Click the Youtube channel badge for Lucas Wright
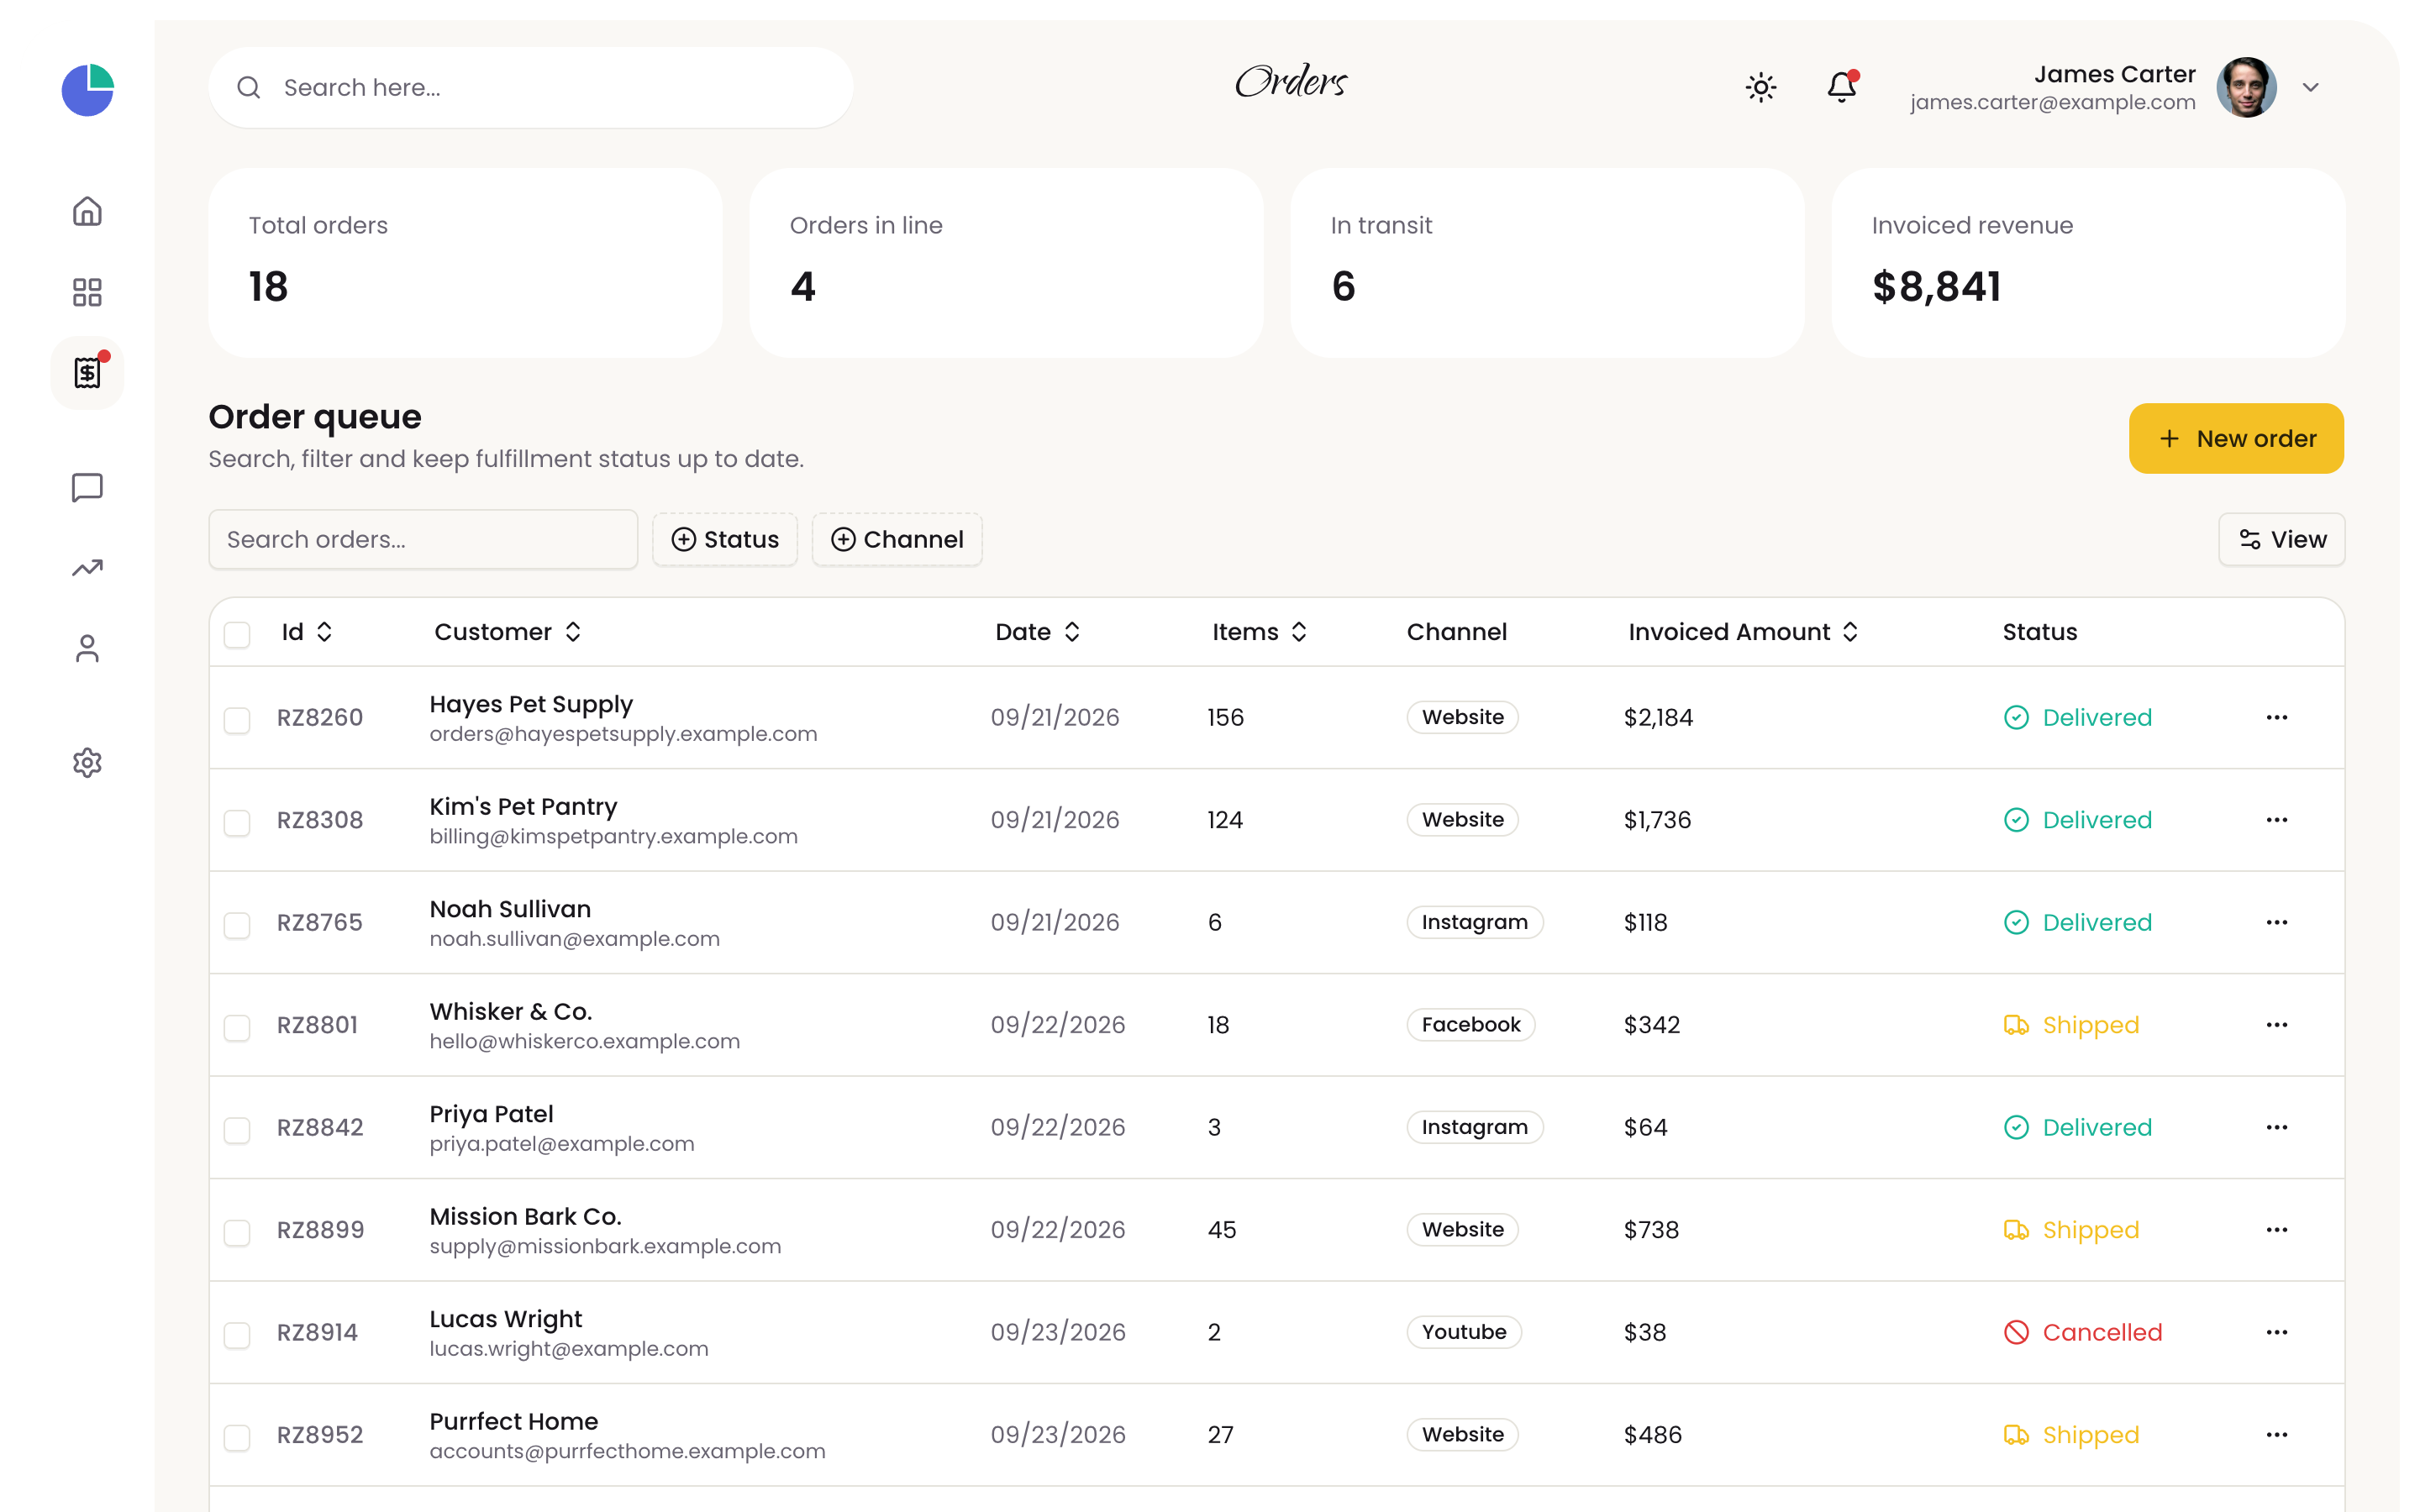Image resolution: width=2420 pixels, height=1512 pixels. tap(1463, 1332)
